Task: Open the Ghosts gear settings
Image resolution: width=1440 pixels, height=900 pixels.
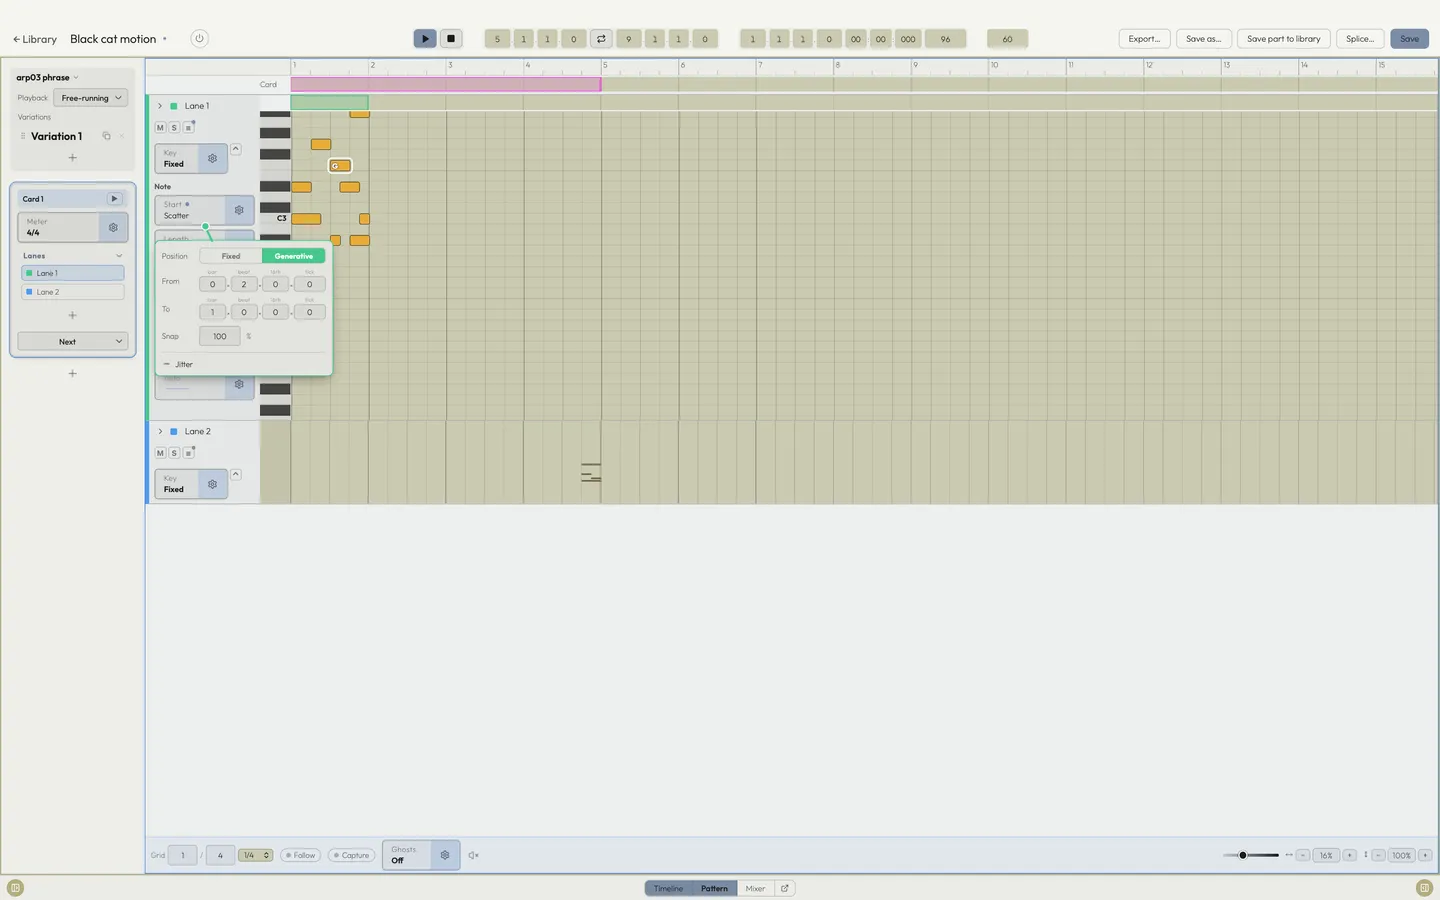Action: 445,855
